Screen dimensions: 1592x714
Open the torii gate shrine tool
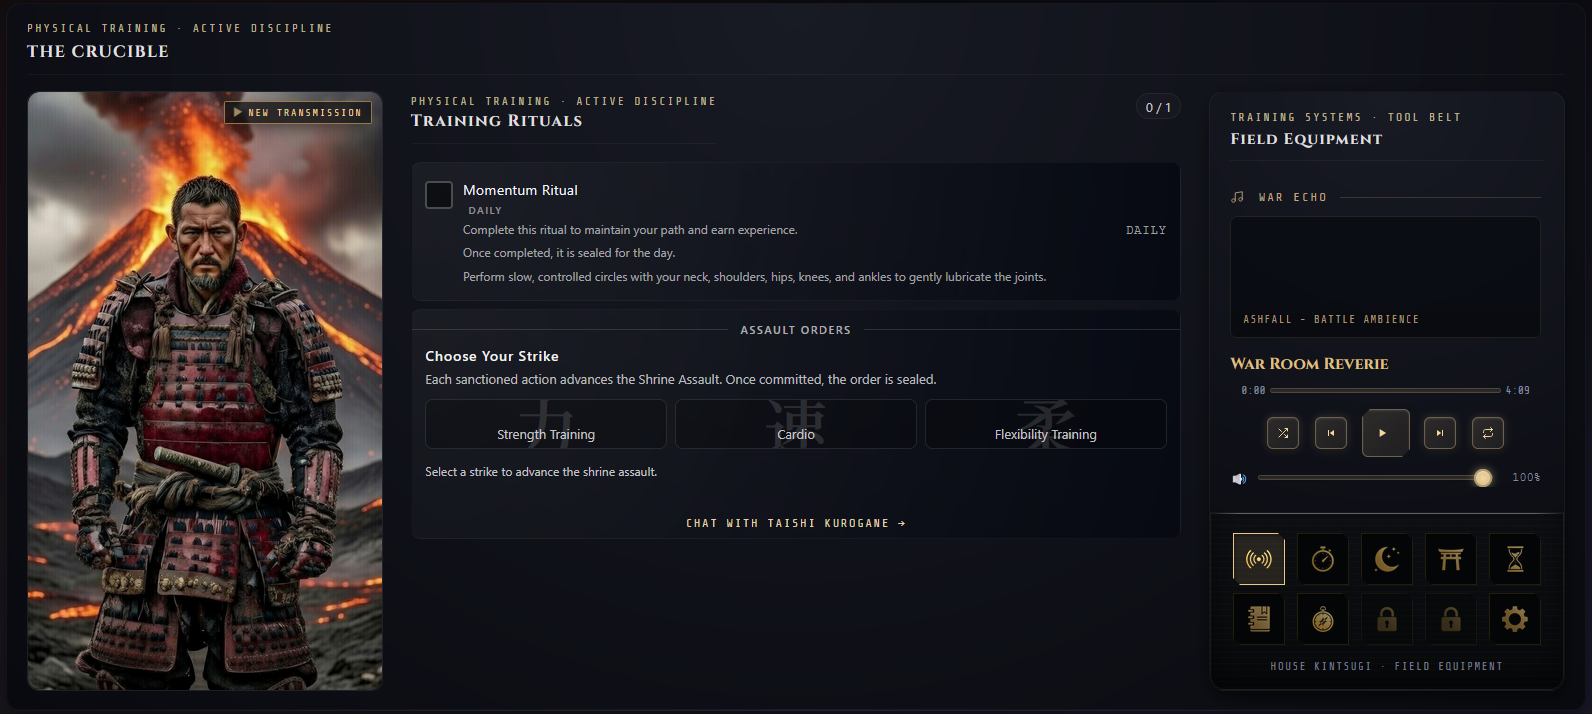[1450, 559]
